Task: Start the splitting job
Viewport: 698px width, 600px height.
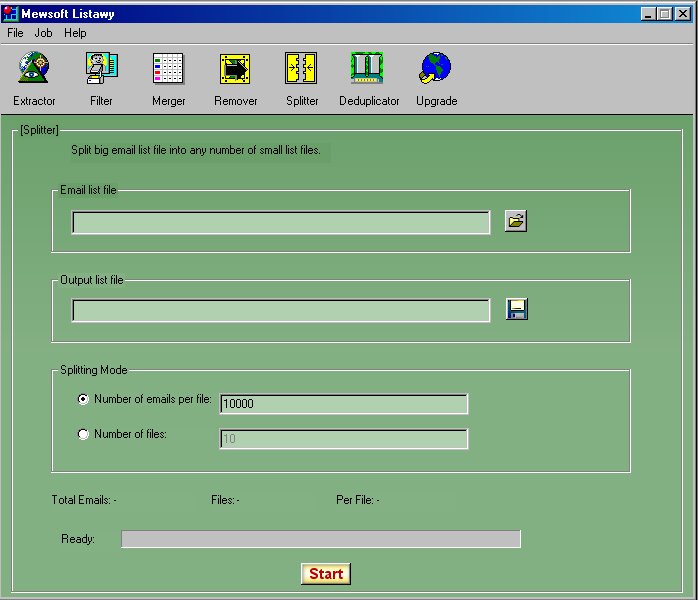Action: 326,574
